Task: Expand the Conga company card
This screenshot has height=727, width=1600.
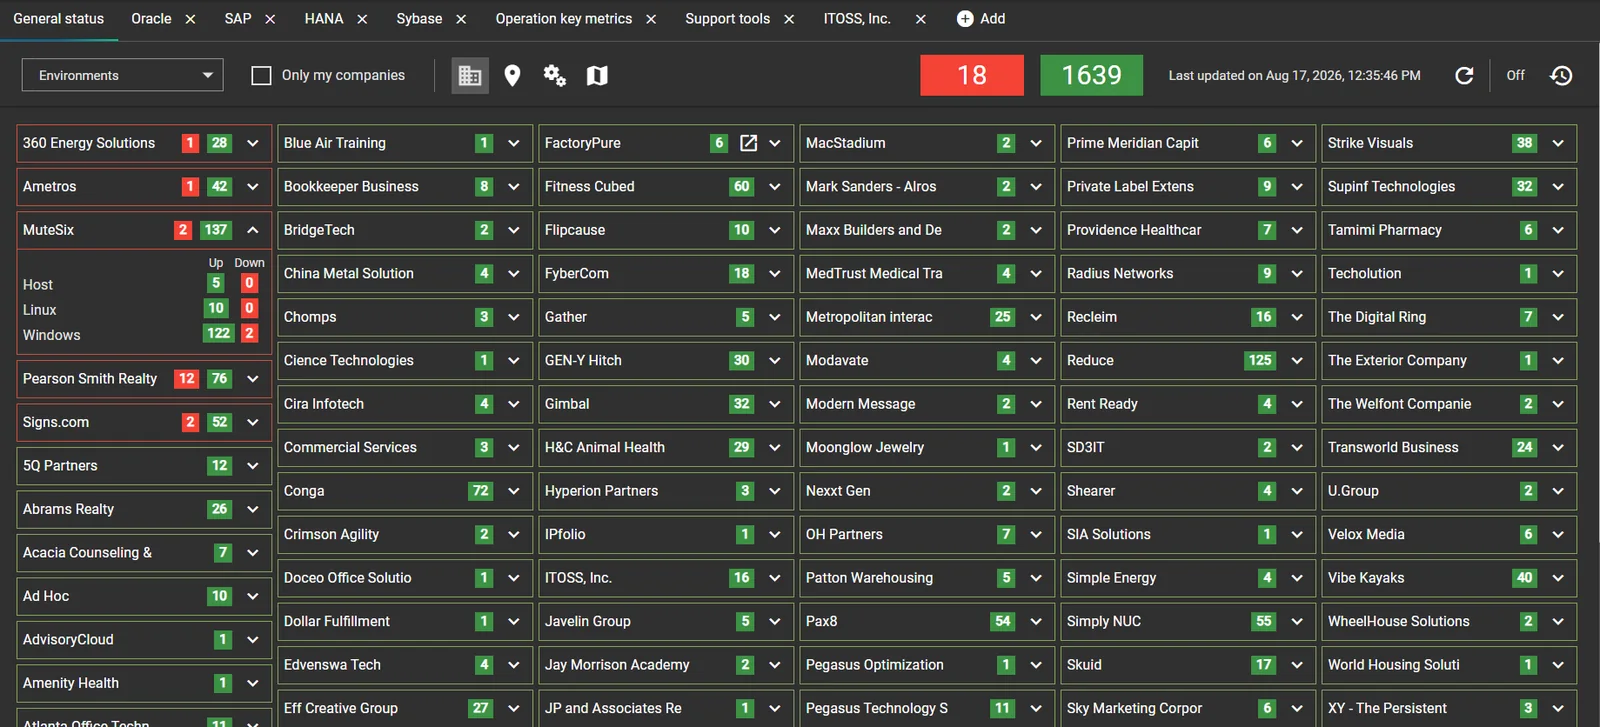Action: [514, 491]
